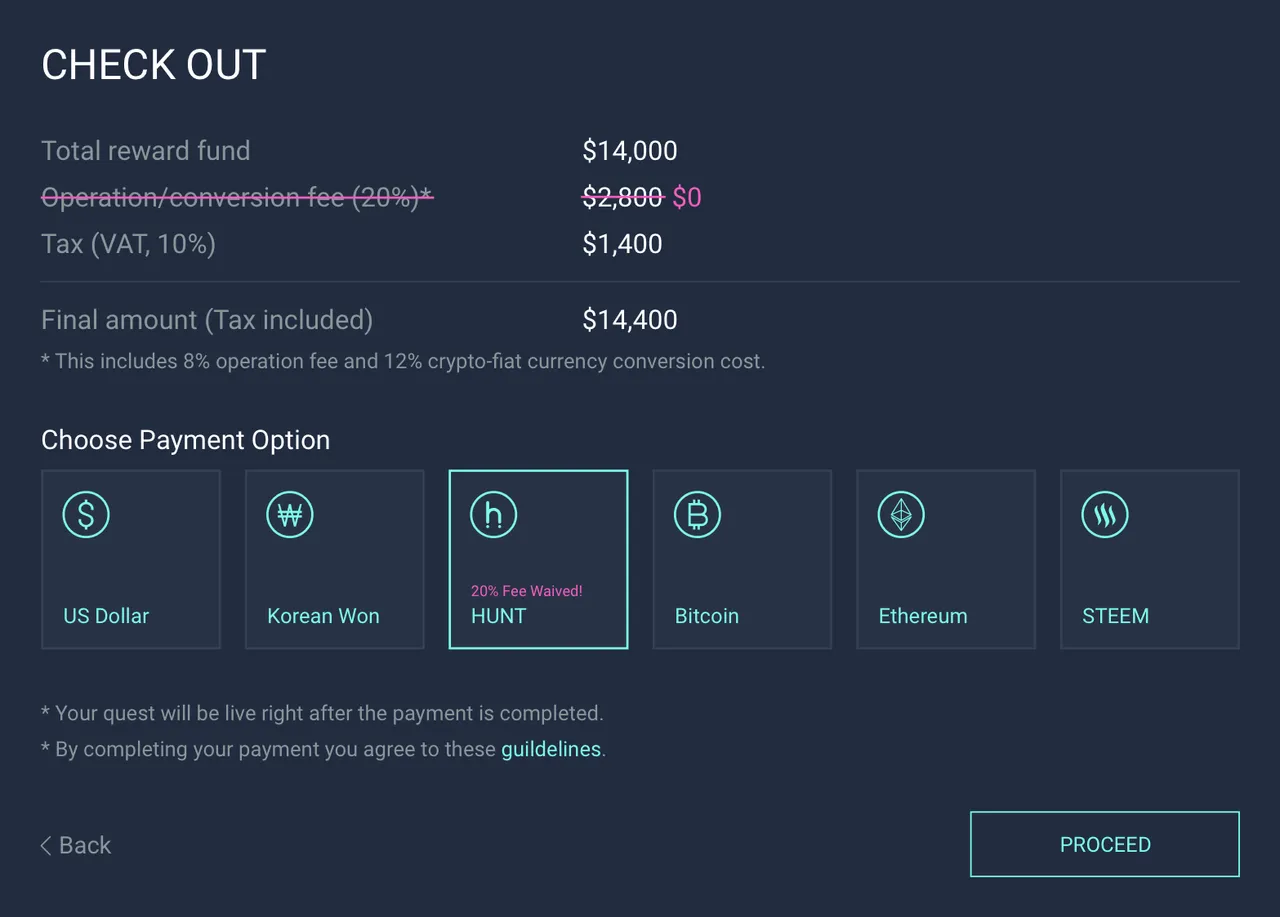Click the Ethereum diamond icon

pyautogui.click(x=901, y=515)
